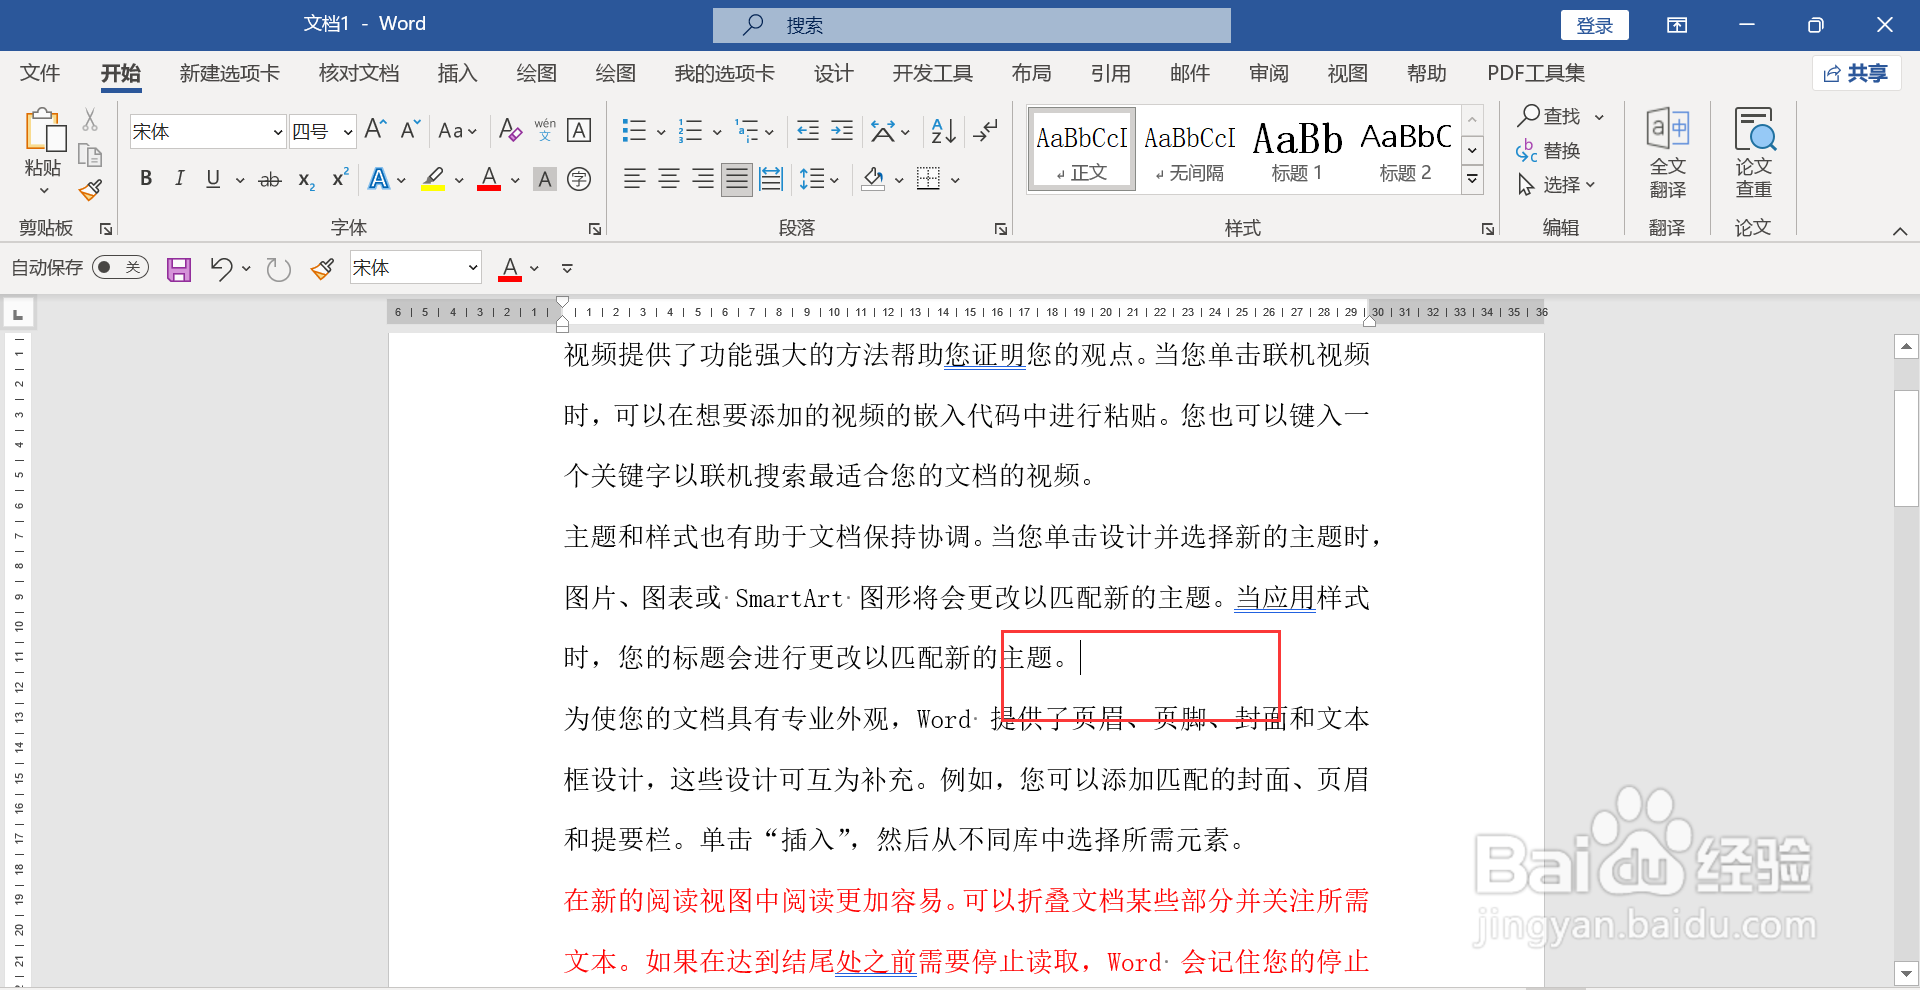Image resolution: width=1920 pixels, height=990 pixels.
Task: Click 替换 (Replace)
Action: [1549, 151]
